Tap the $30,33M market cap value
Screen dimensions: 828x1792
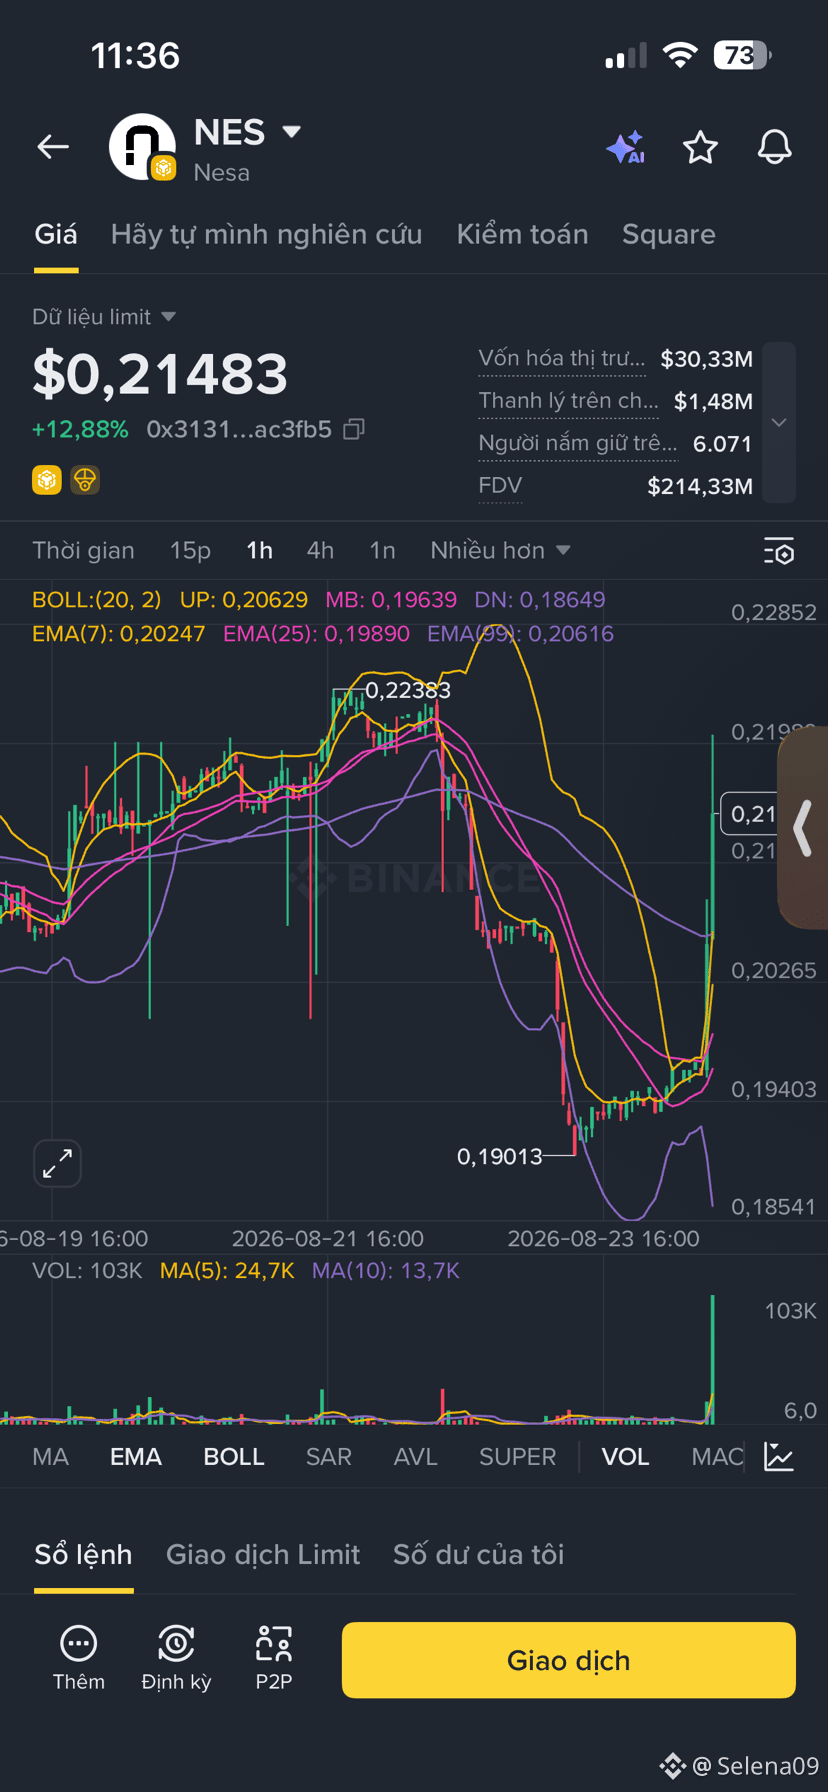pos(707,359)
